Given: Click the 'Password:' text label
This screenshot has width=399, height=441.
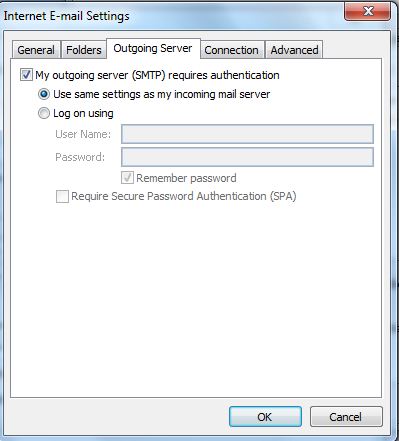Looking at the screenshot, I should 80,157.
